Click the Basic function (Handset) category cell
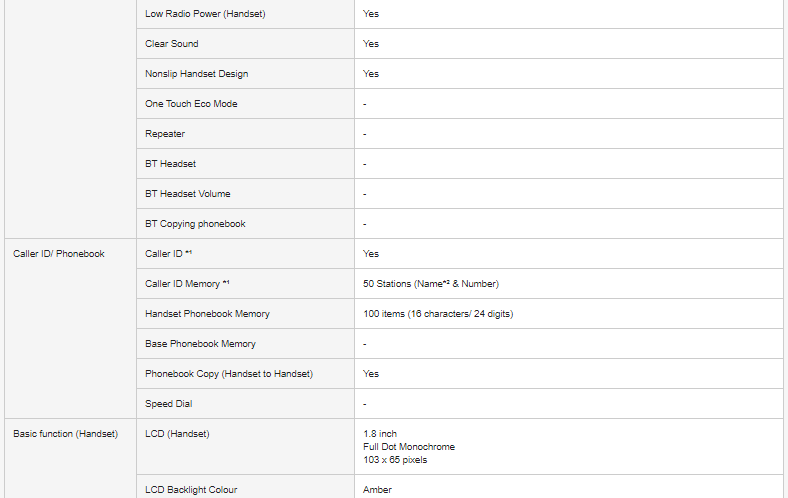The image size is (788, 498). tap(65, 434)
